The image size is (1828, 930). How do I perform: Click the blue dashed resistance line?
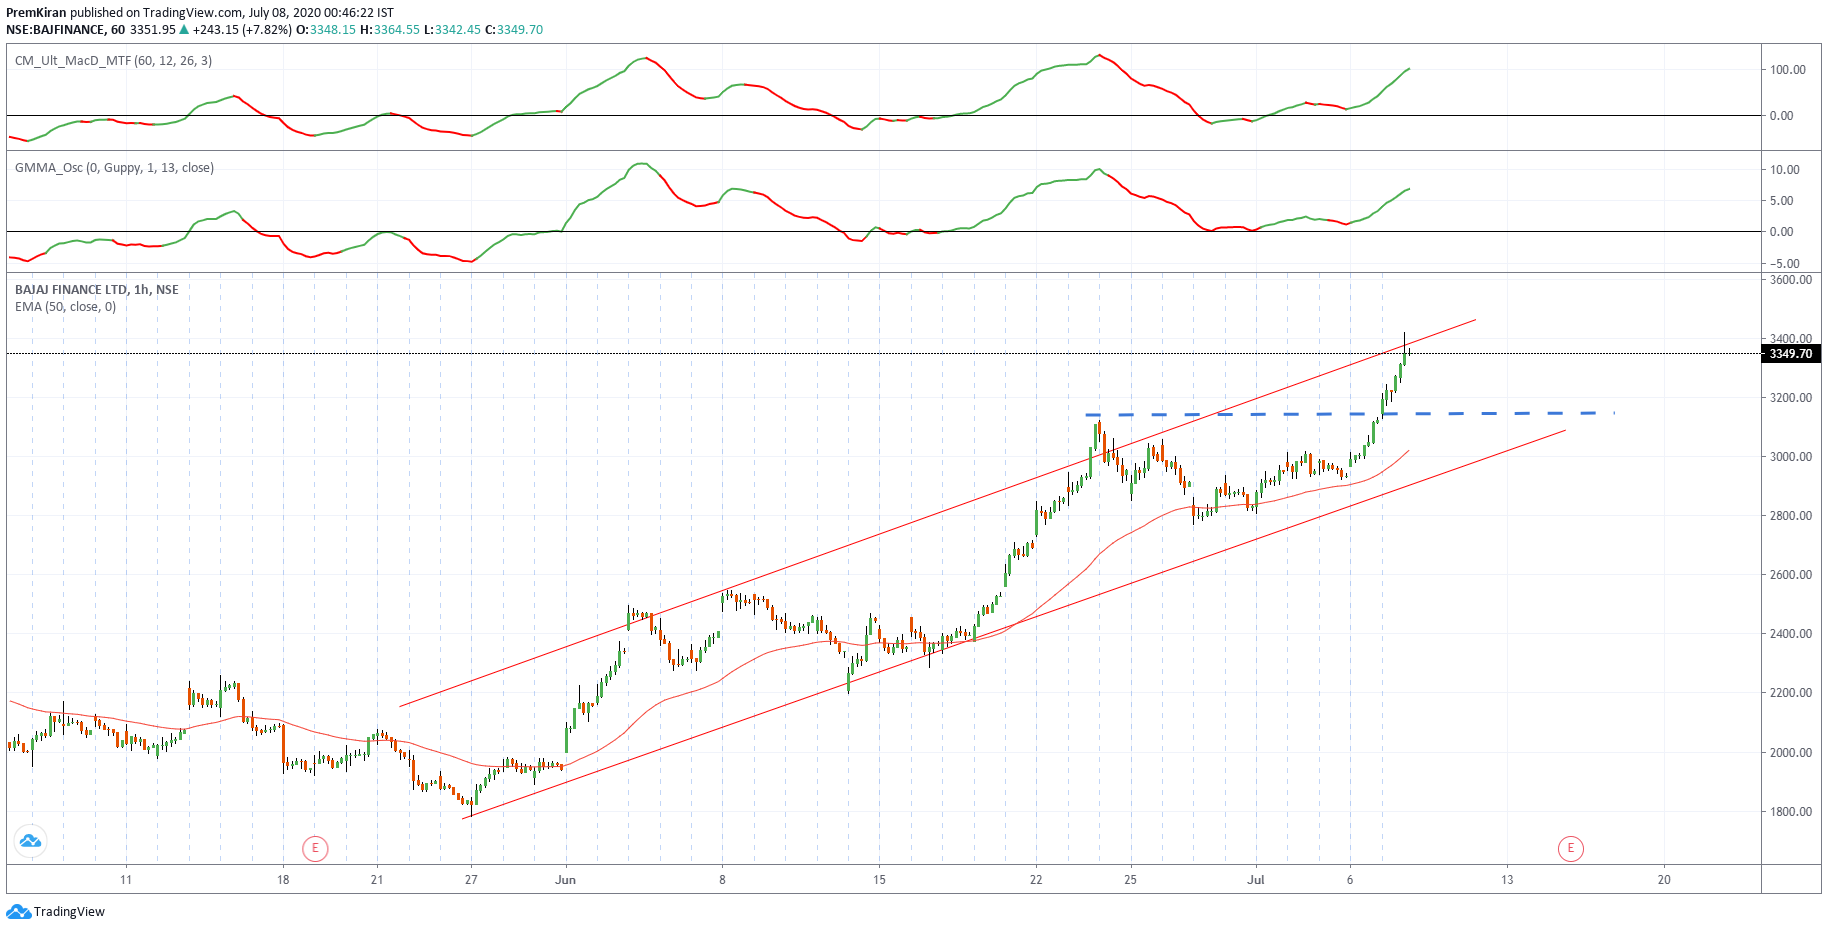tap(1350, 414)
